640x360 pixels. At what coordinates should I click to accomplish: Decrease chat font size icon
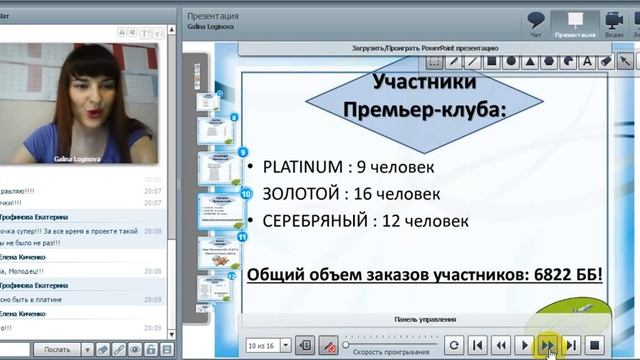[x=159, y=33]
